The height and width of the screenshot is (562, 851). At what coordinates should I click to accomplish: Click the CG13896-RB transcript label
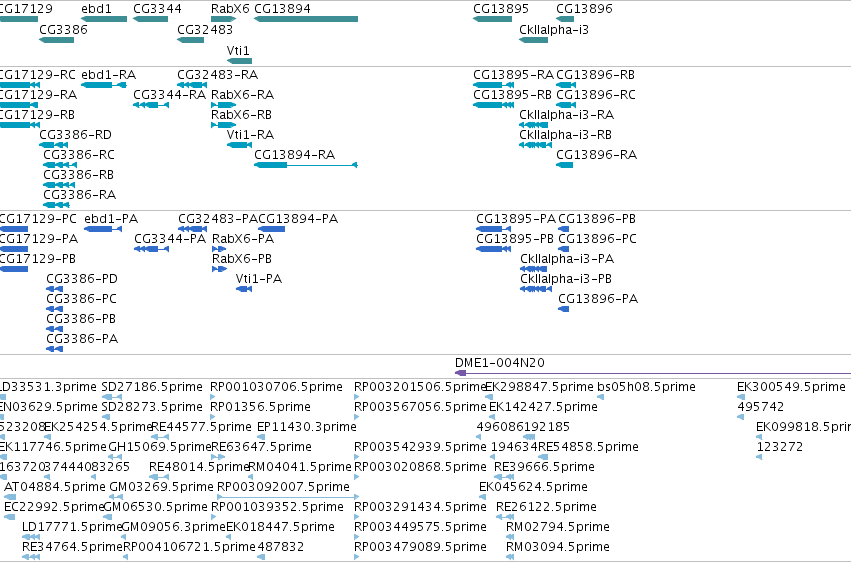click(x=595, y=75)
